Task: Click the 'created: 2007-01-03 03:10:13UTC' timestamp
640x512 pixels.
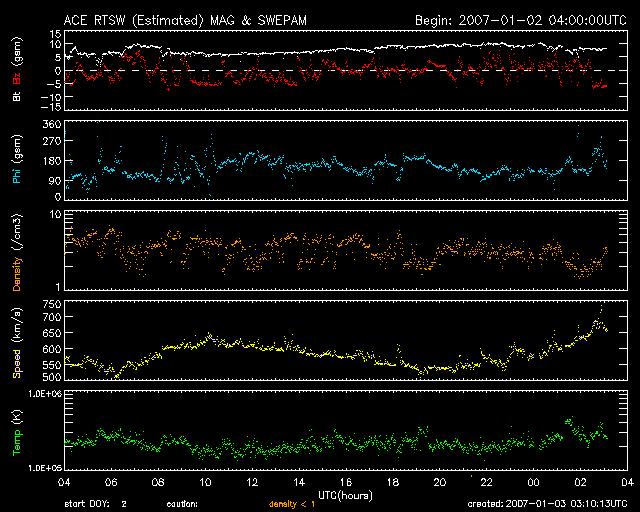Action: coord(547,503)
